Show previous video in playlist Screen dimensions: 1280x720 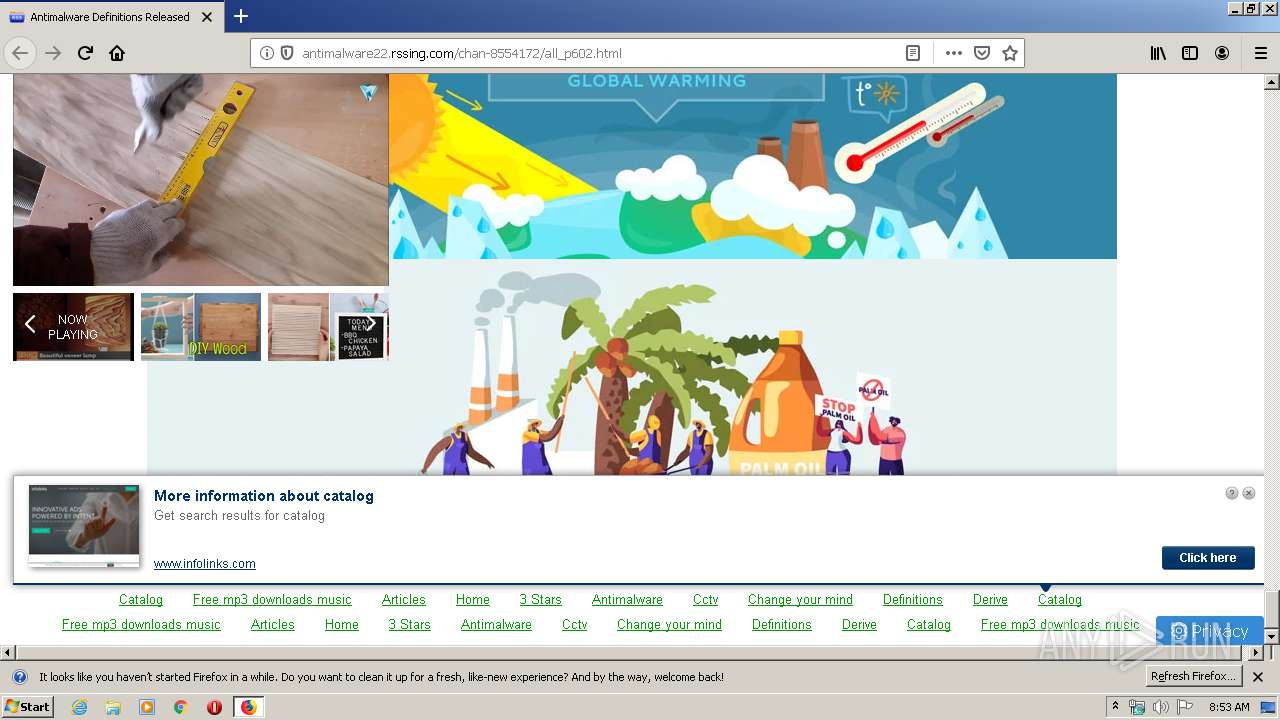(30, 324)
